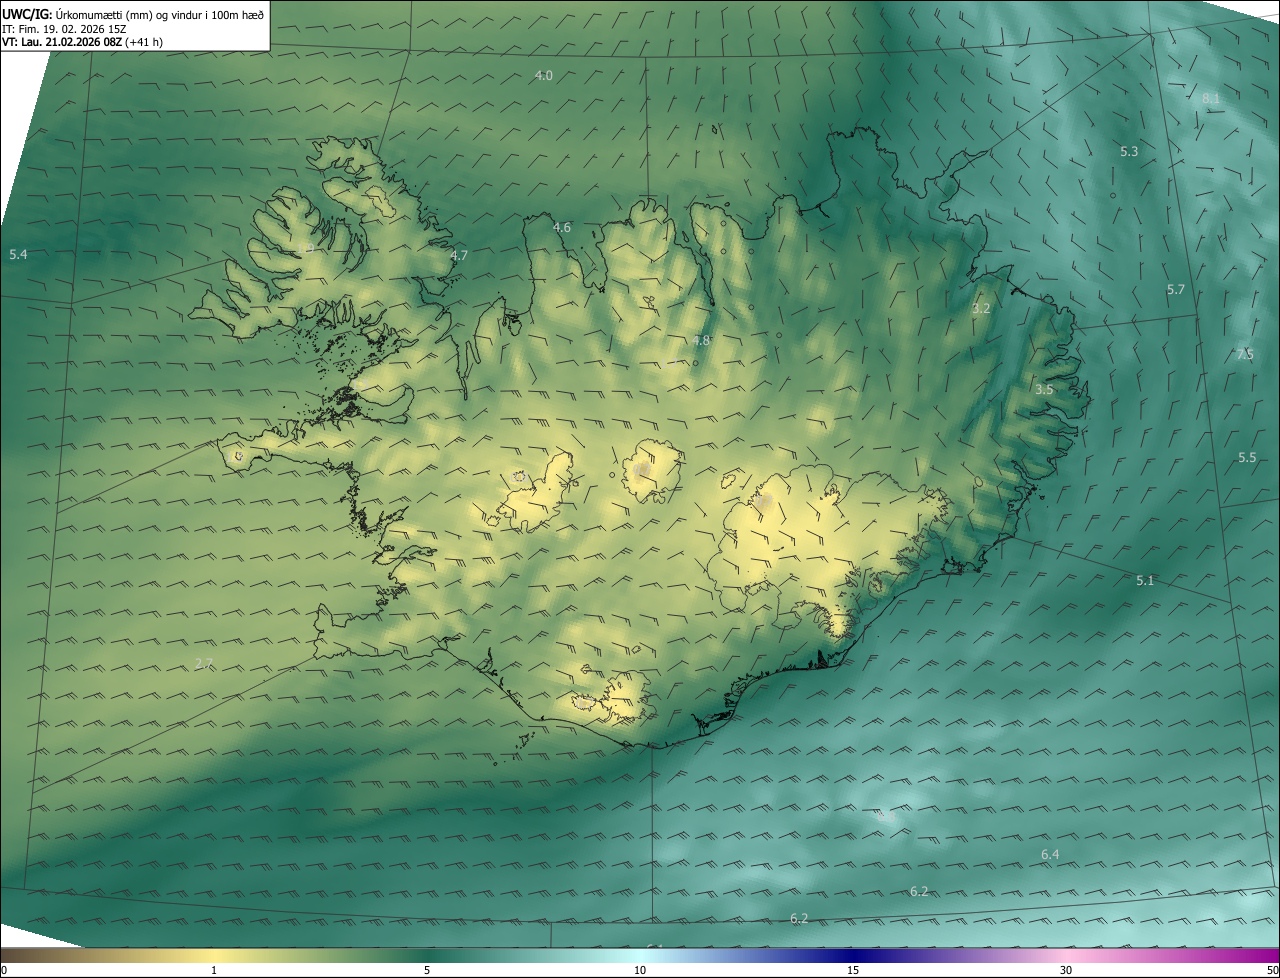This screenshot has width=1280, height=978.
Task: Select the "15" color scale tick label
Action: (x=853, y=971)
